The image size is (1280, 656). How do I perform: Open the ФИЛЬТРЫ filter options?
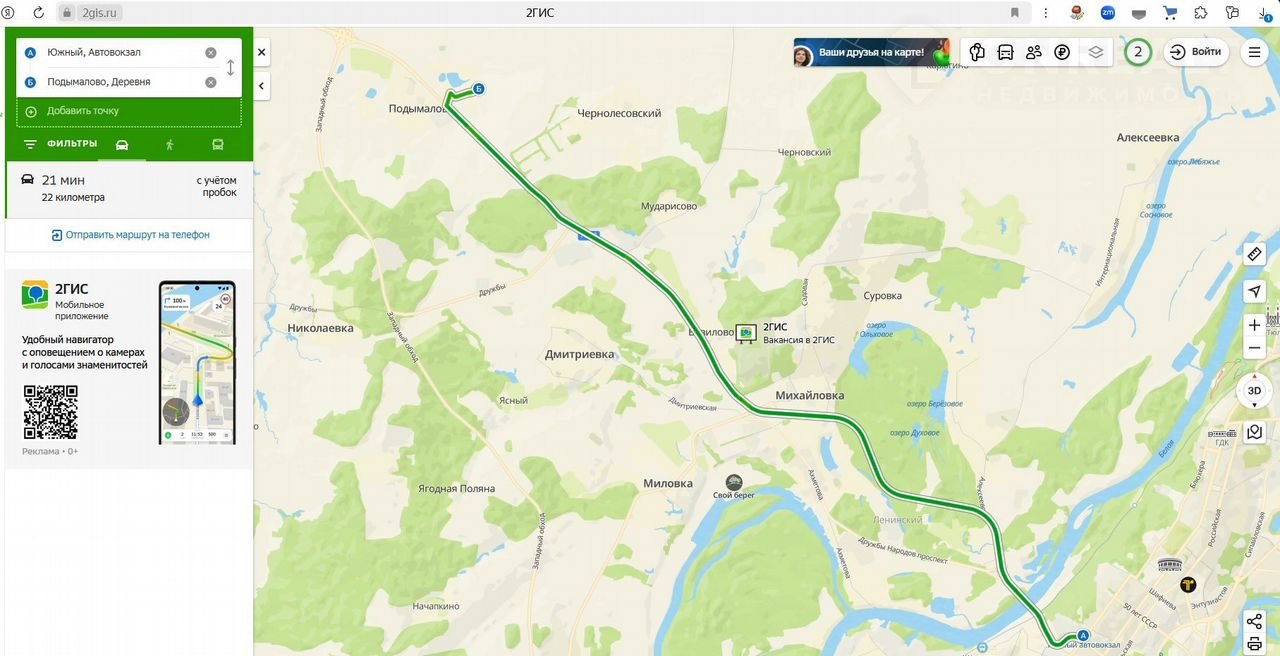click(x=61, y=144)
